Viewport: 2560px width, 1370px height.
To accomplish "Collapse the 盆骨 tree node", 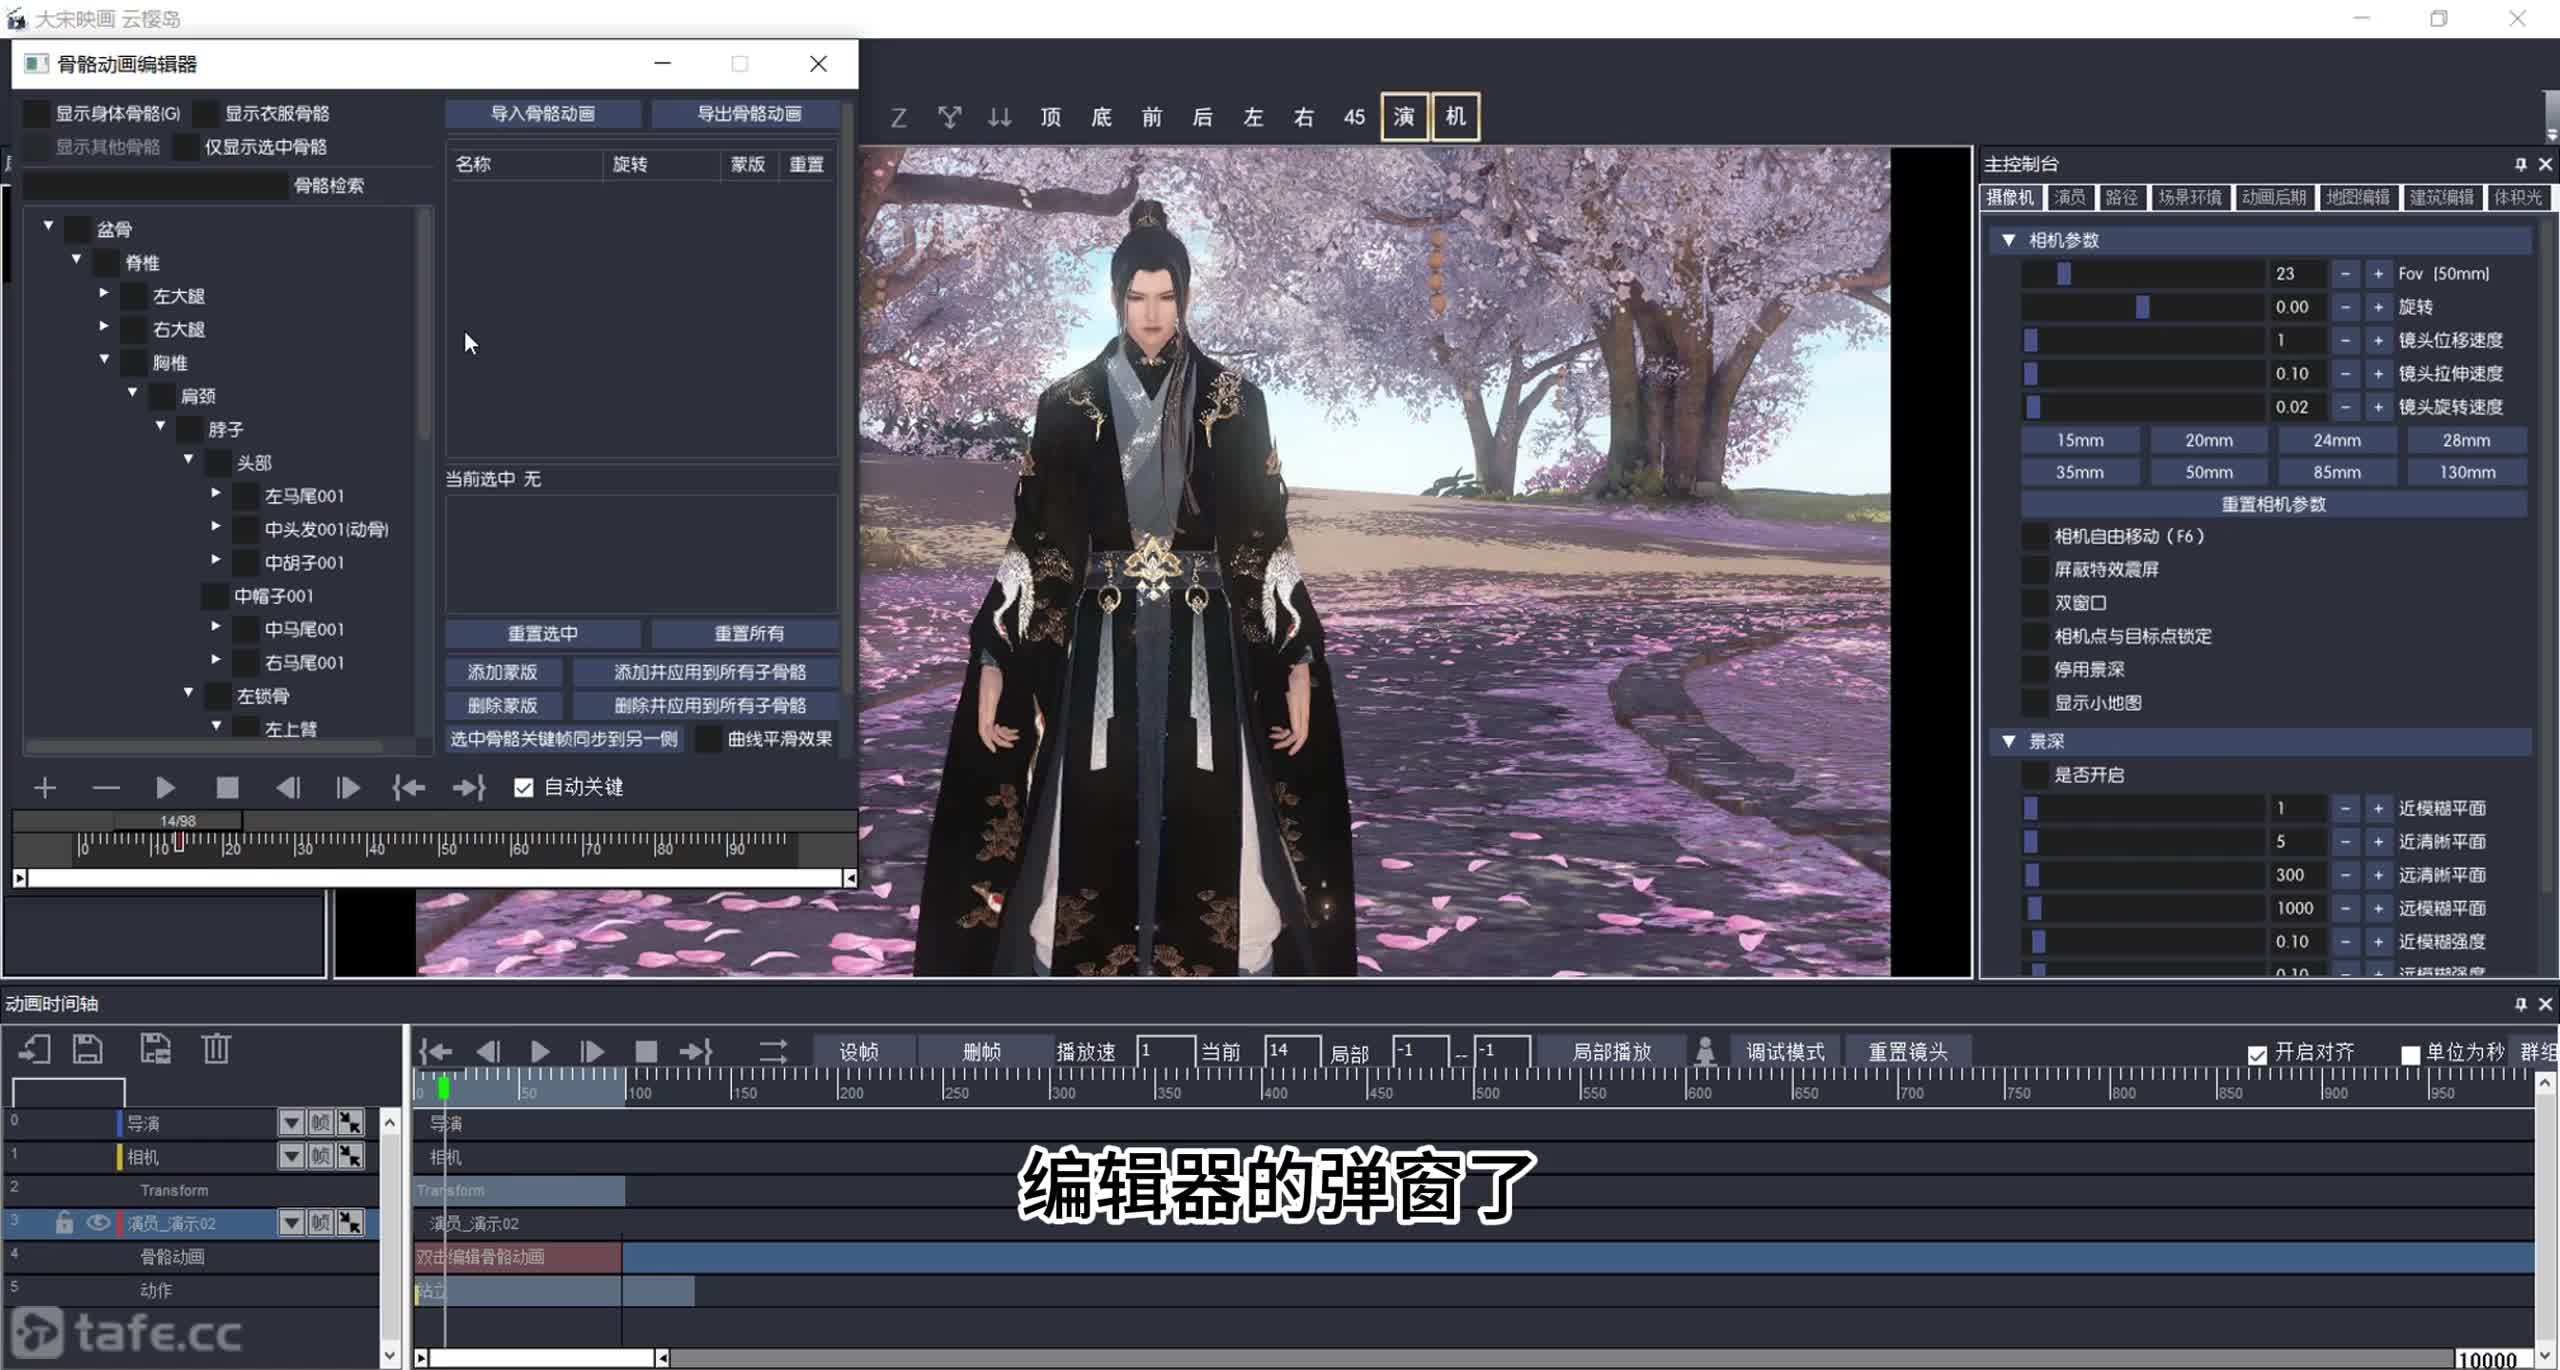I will 48,226.
